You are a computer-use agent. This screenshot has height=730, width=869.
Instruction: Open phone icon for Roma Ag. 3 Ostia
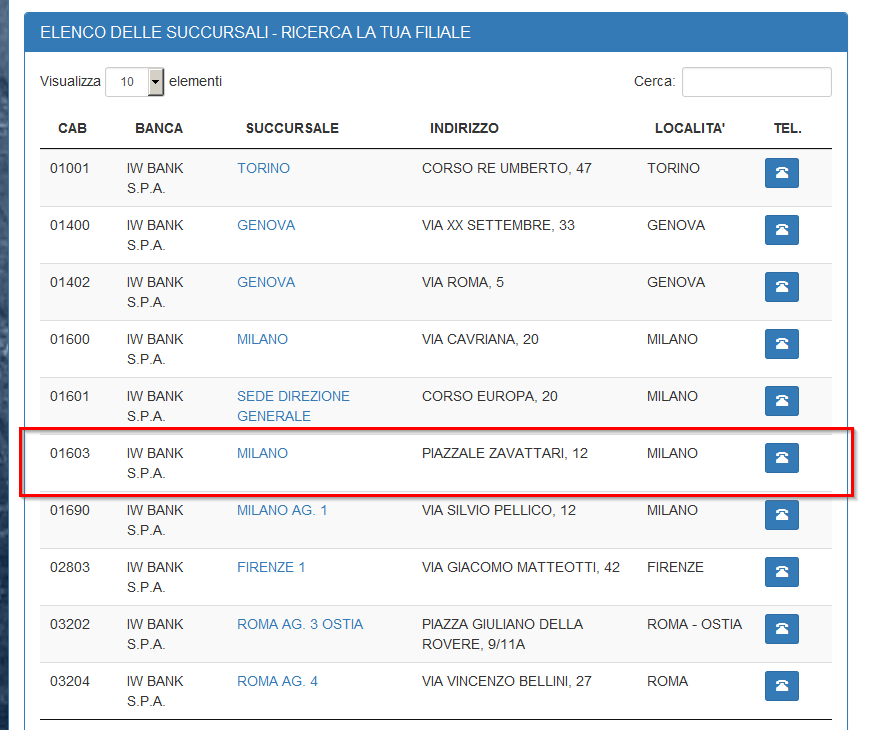click(781, 629)
